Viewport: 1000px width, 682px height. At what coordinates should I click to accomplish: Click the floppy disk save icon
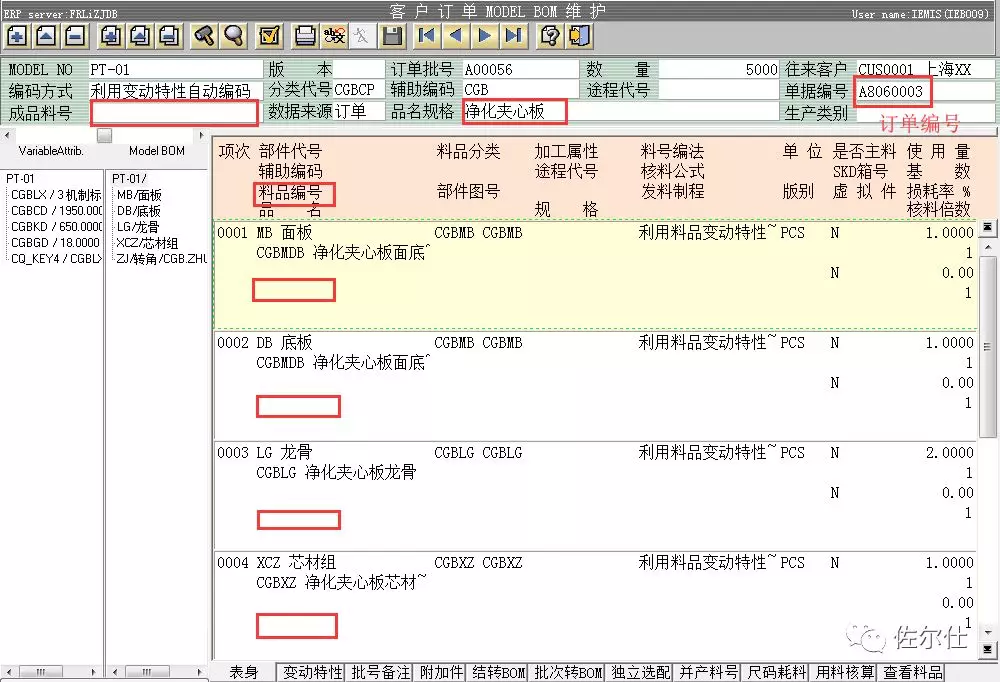pyautogui.click(x=392, y=36)
